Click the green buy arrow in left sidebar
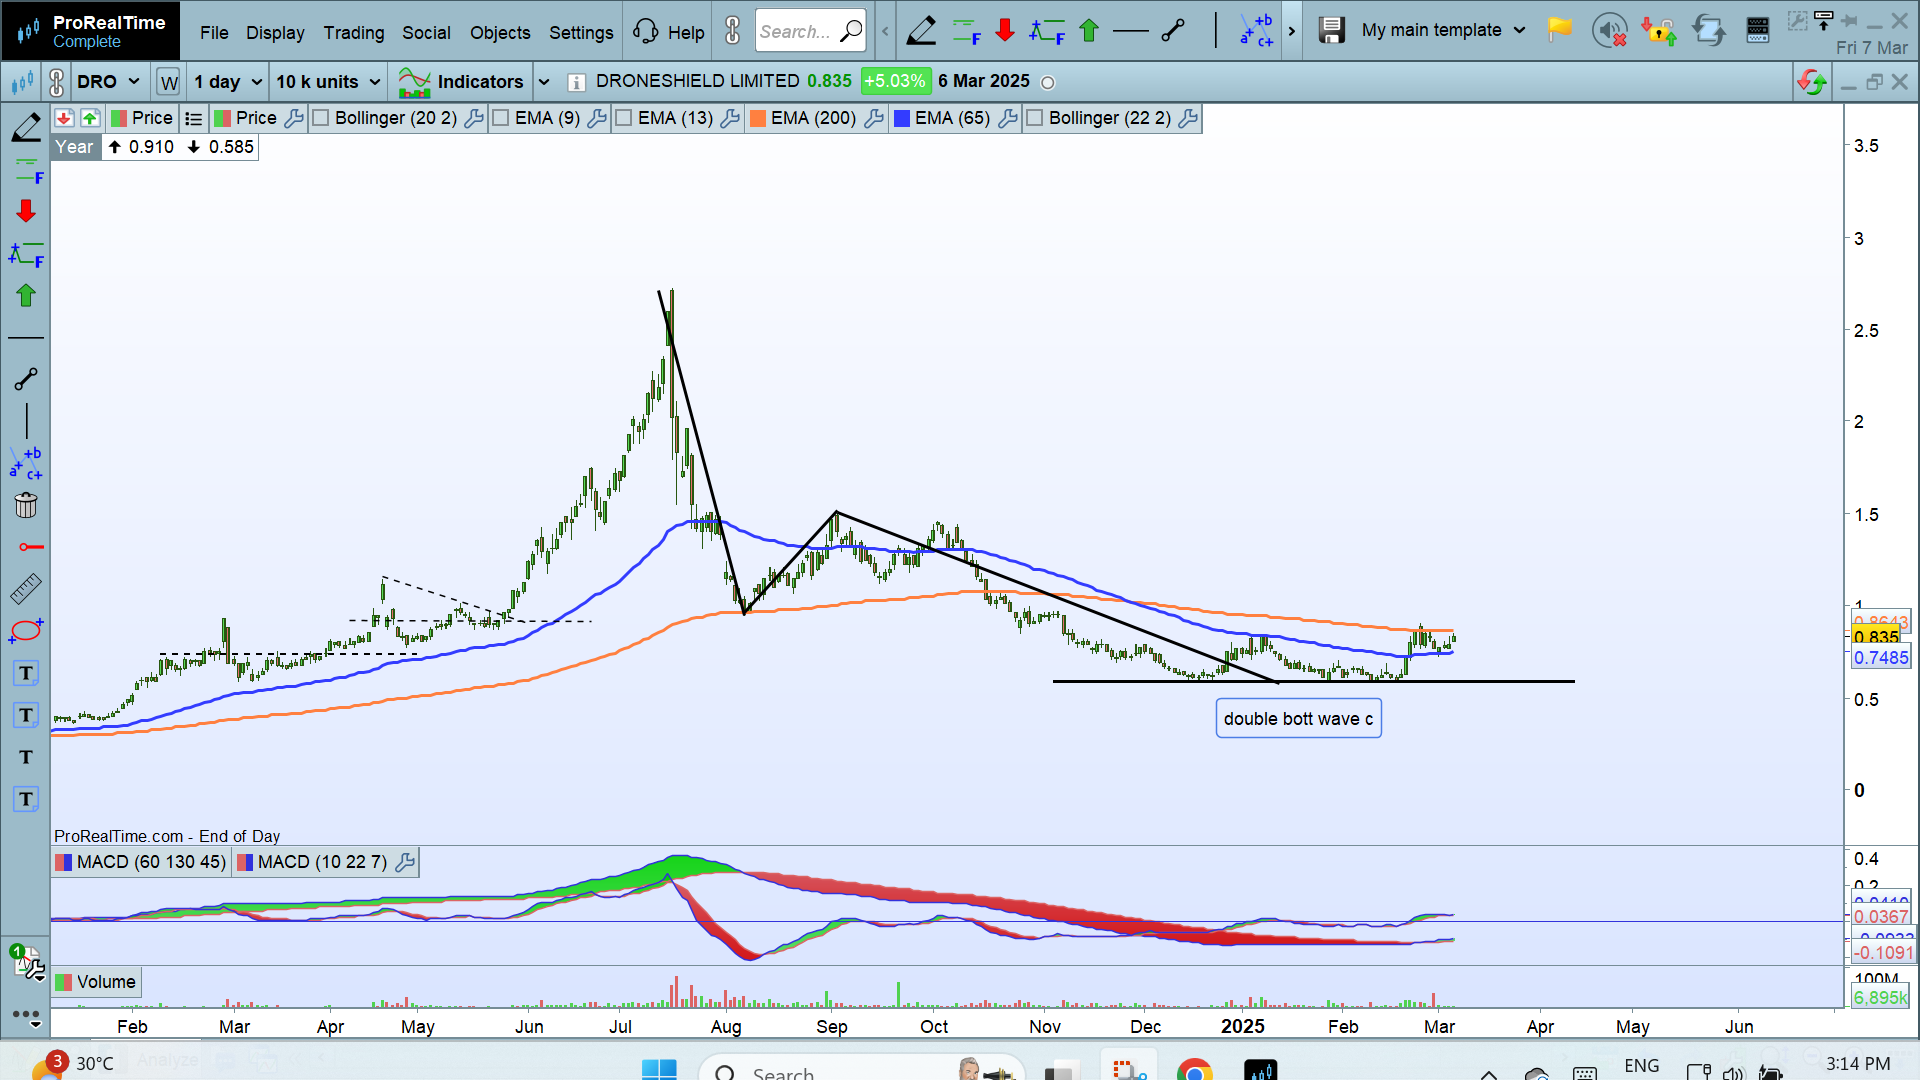The height and width of the screenshot is (1080, 1920). 26,295
